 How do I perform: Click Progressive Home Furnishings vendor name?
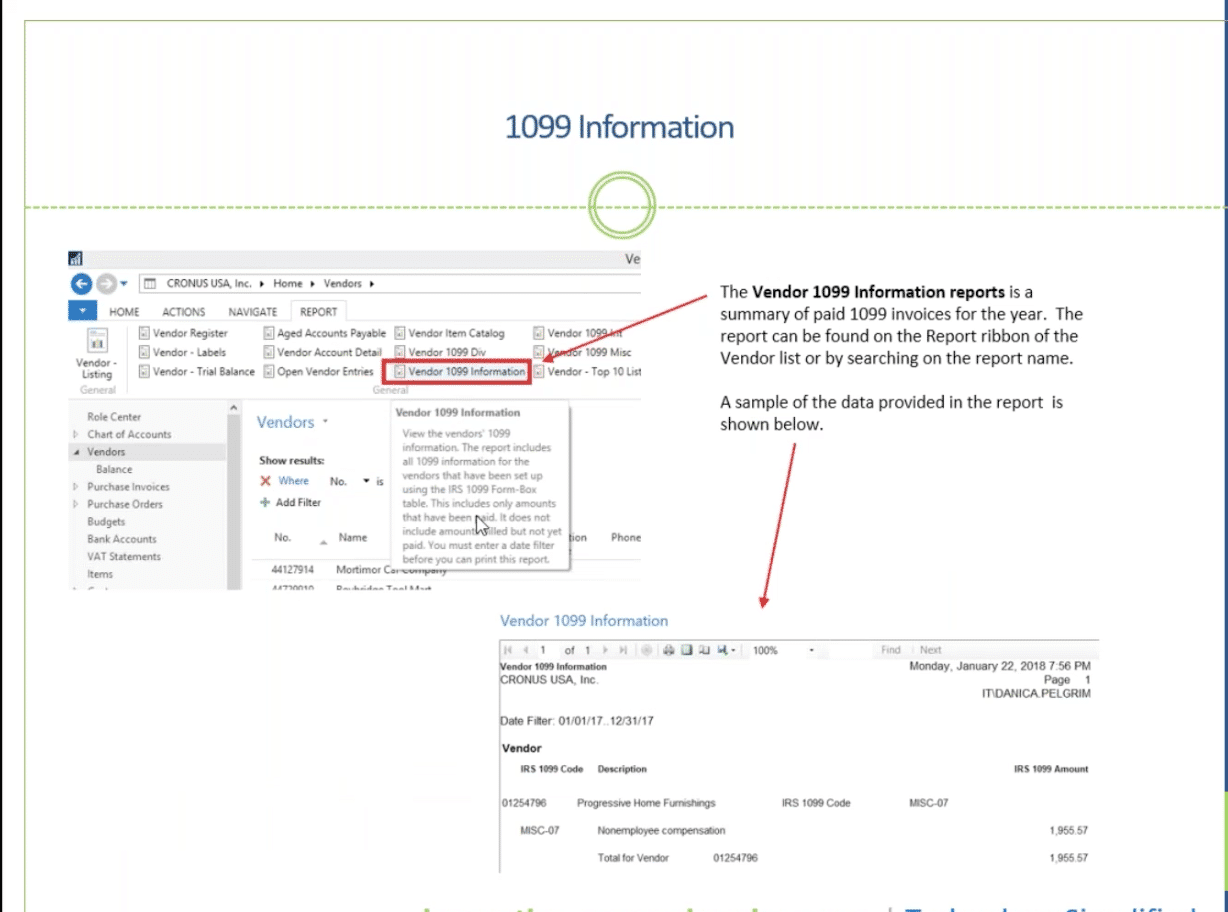point(646,803)
